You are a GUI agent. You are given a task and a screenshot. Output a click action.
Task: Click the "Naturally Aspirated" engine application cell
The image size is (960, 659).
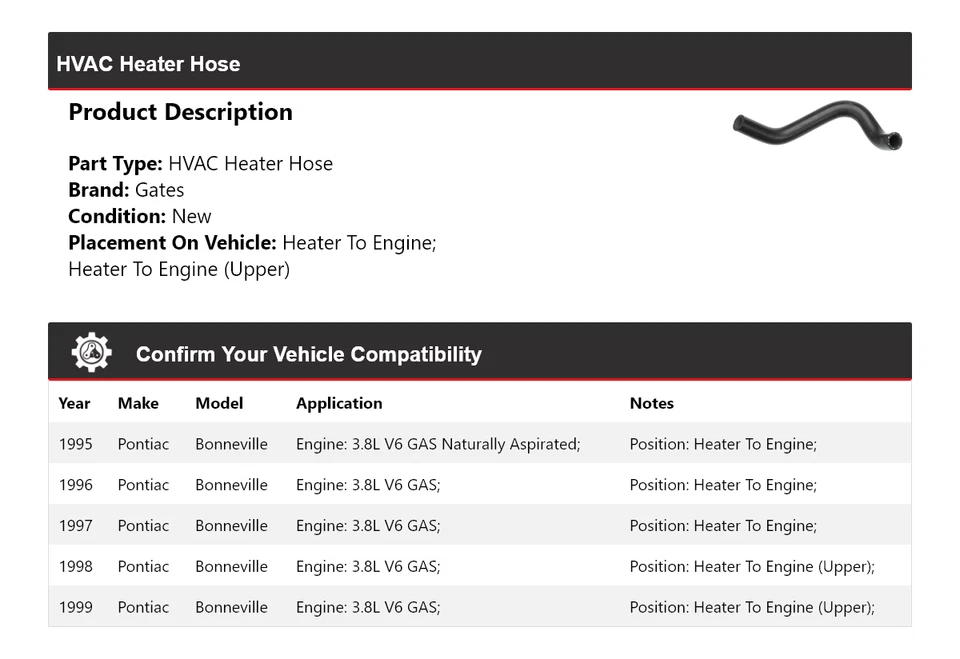(x=437, y=444)
